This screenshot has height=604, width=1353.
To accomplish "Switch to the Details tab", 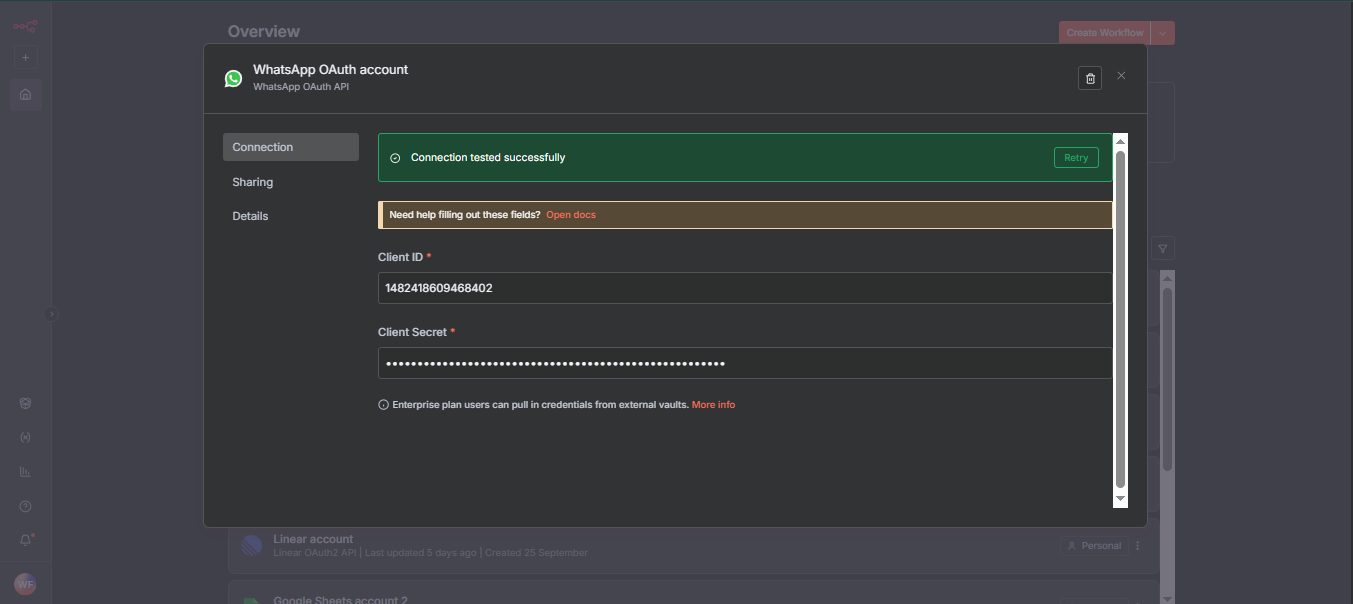I will coord(251,216).
